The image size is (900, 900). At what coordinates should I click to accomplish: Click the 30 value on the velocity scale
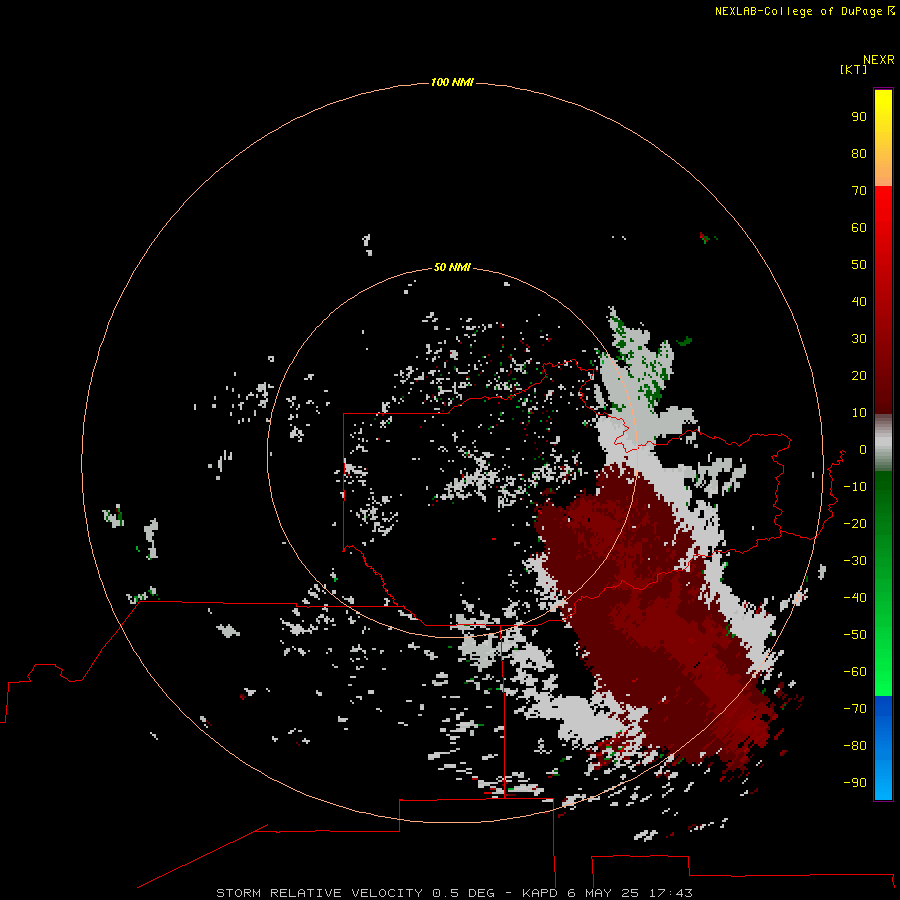point(859,339)
